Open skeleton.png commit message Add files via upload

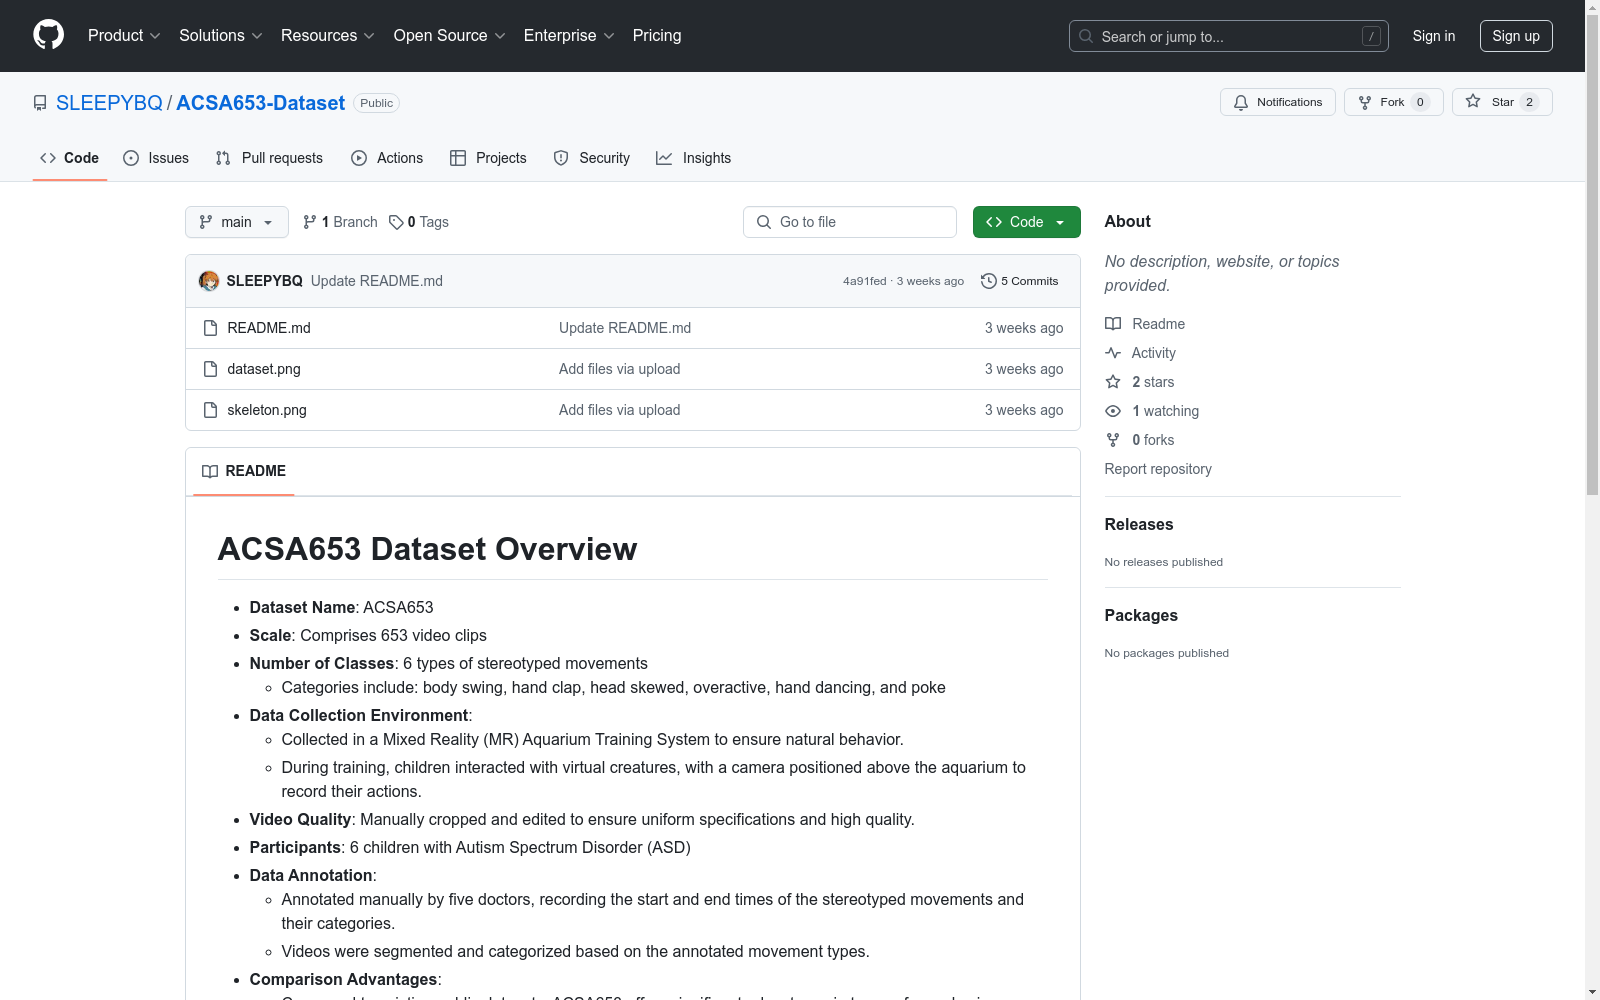click(x=619, y=410)
